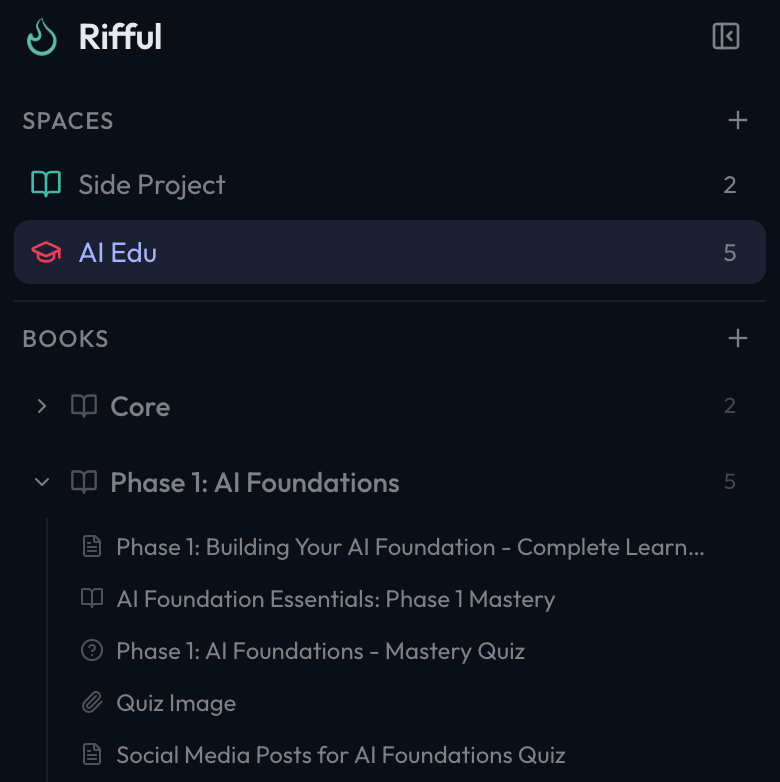Collapse the sidebar panel
The width and height of the screenshot is (780, 782).
coord(726,37)
